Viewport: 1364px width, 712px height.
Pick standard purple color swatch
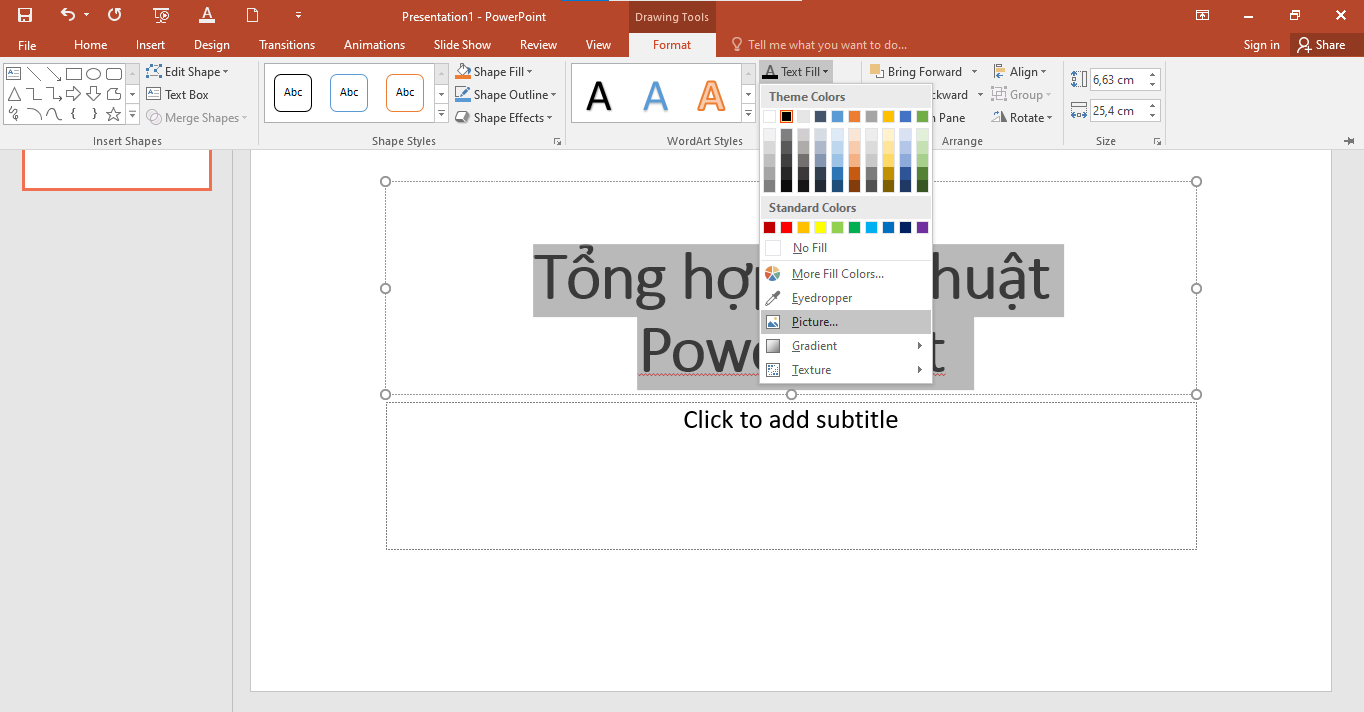click(922, 228)
